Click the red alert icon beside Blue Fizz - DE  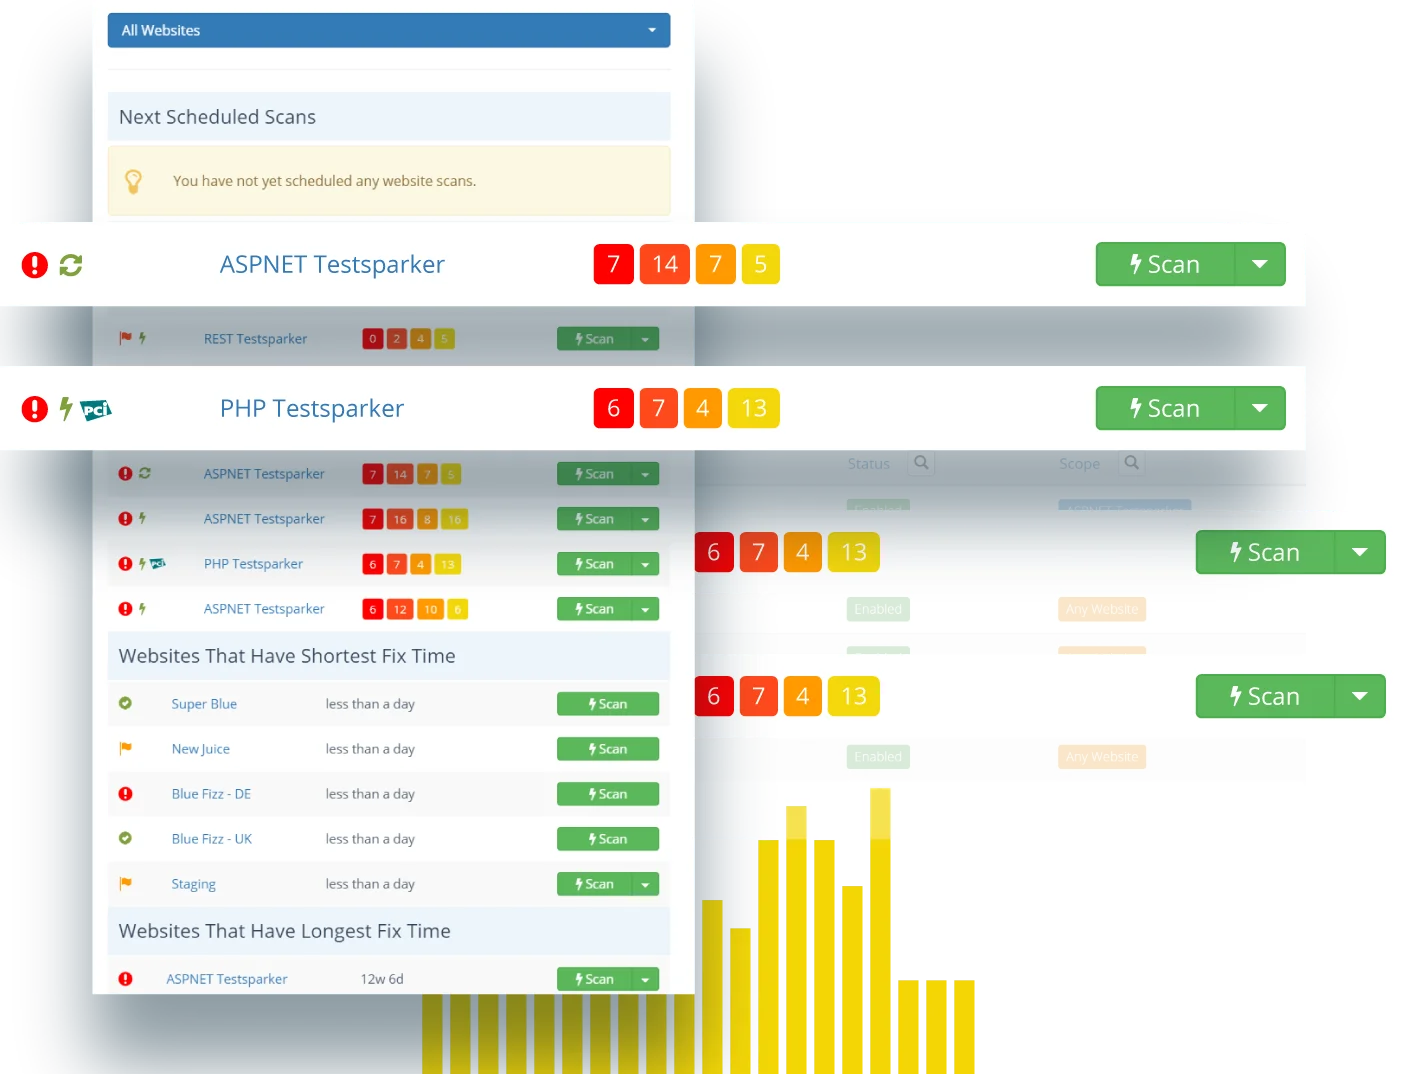coord(125,794)
